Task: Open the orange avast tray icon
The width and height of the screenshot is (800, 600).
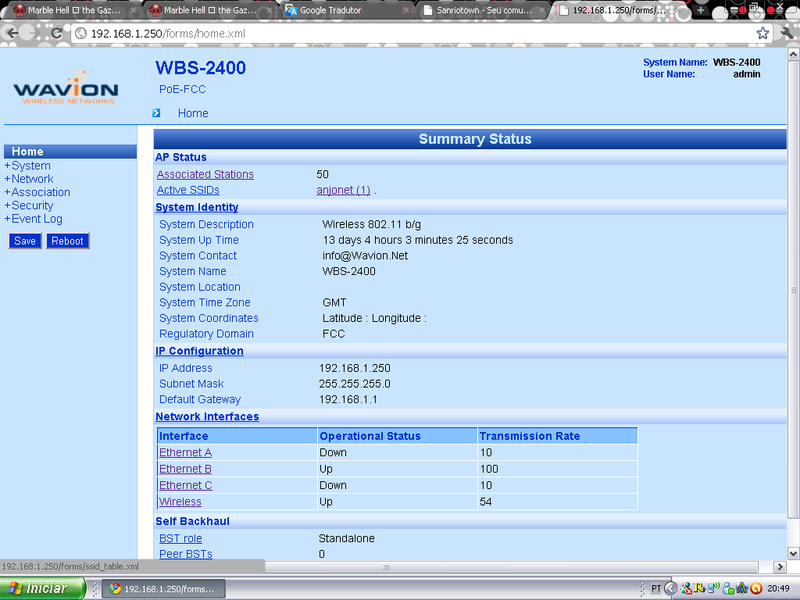Action: (x=756, y=588)
